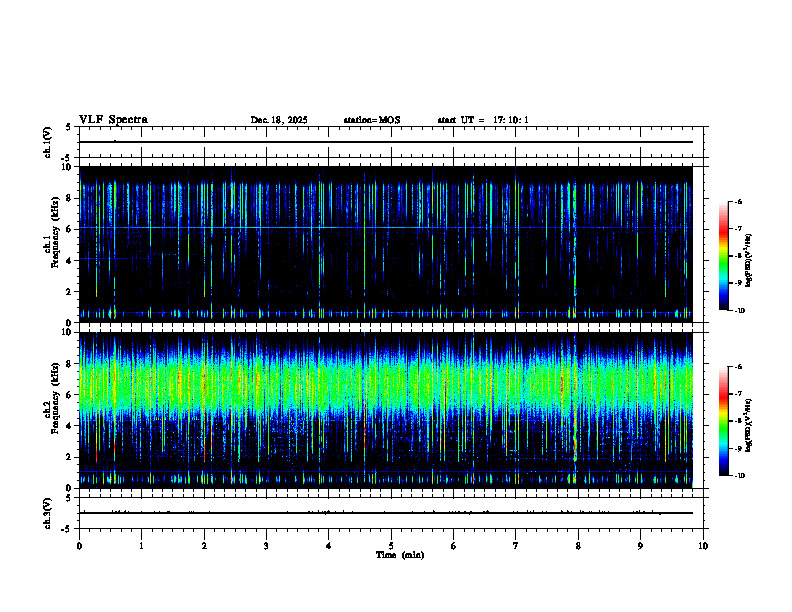Viewport: 792px width, 612px height.
Task: Click the time axis tick label '10'
Action: click(x=703, y=546)
